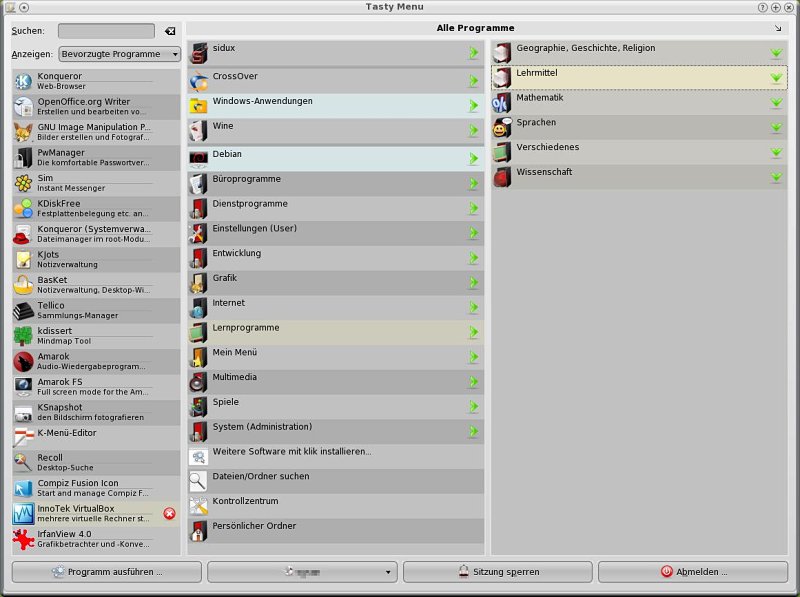The height and width of the screenshot is (597, 800).
Task: Open the user switch dropdown button
Action: pyautogui.click(x=303, y=572)
